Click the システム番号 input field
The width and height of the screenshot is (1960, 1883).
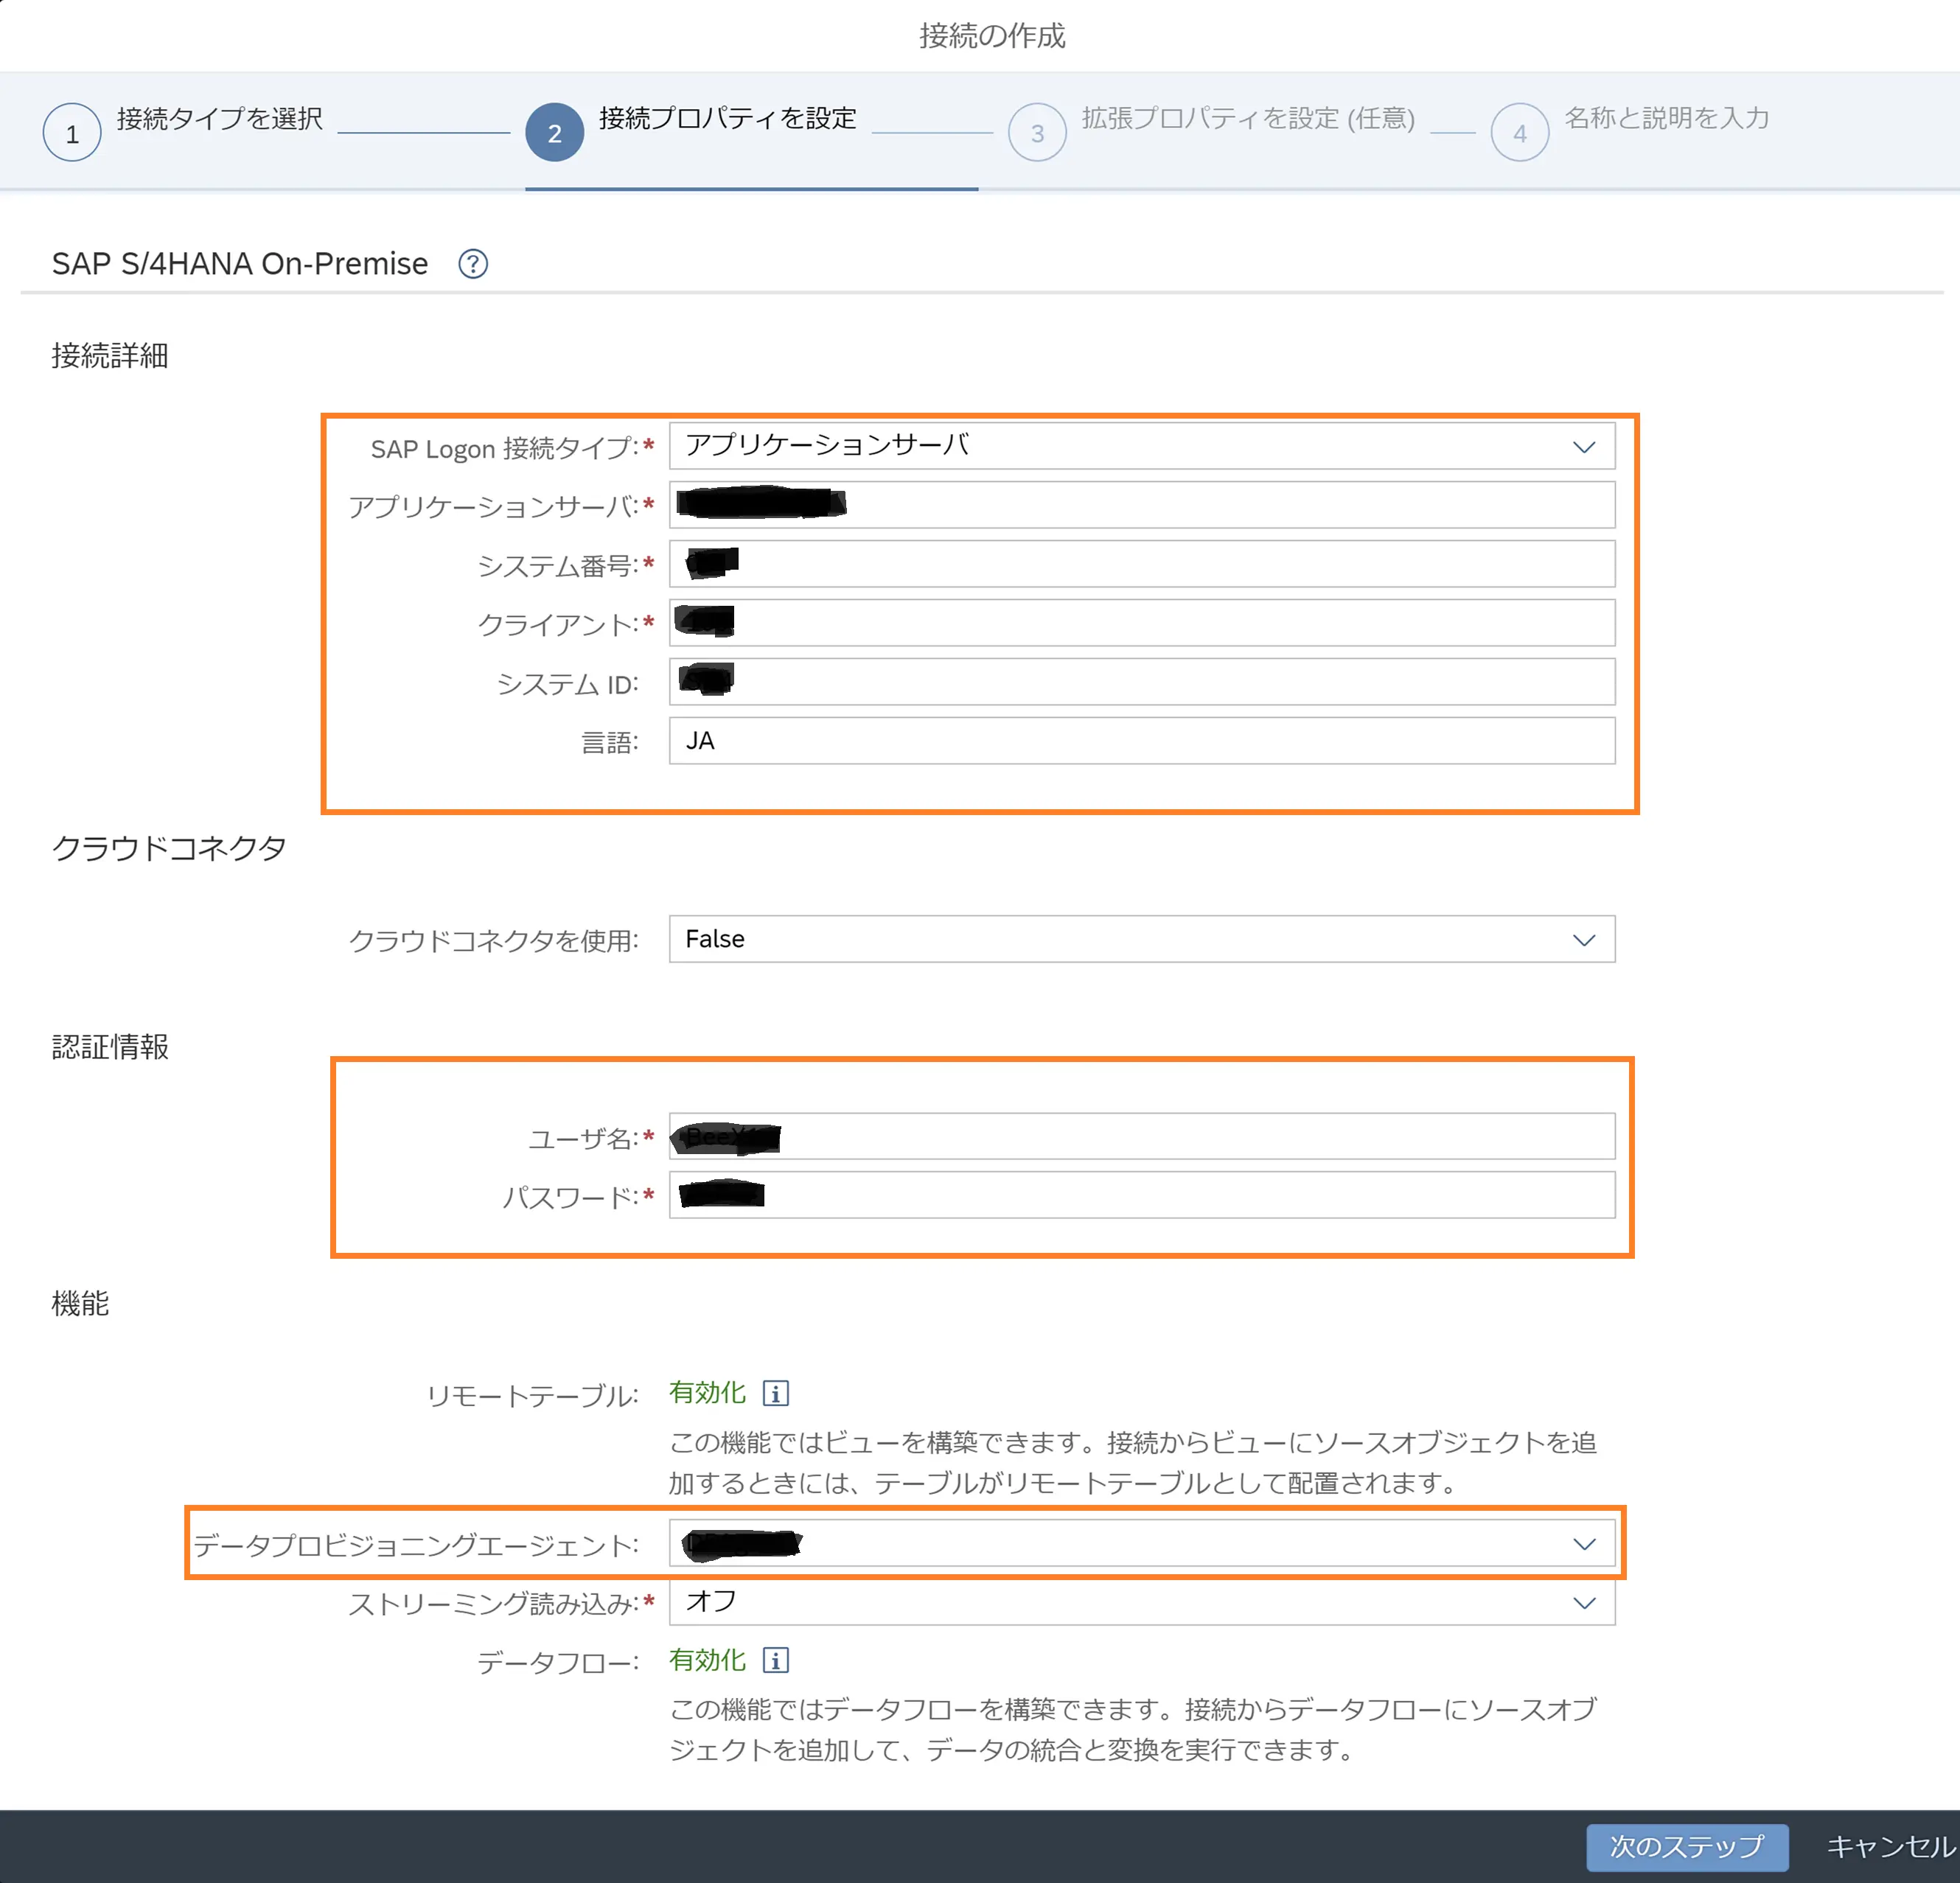[1142, 564]
